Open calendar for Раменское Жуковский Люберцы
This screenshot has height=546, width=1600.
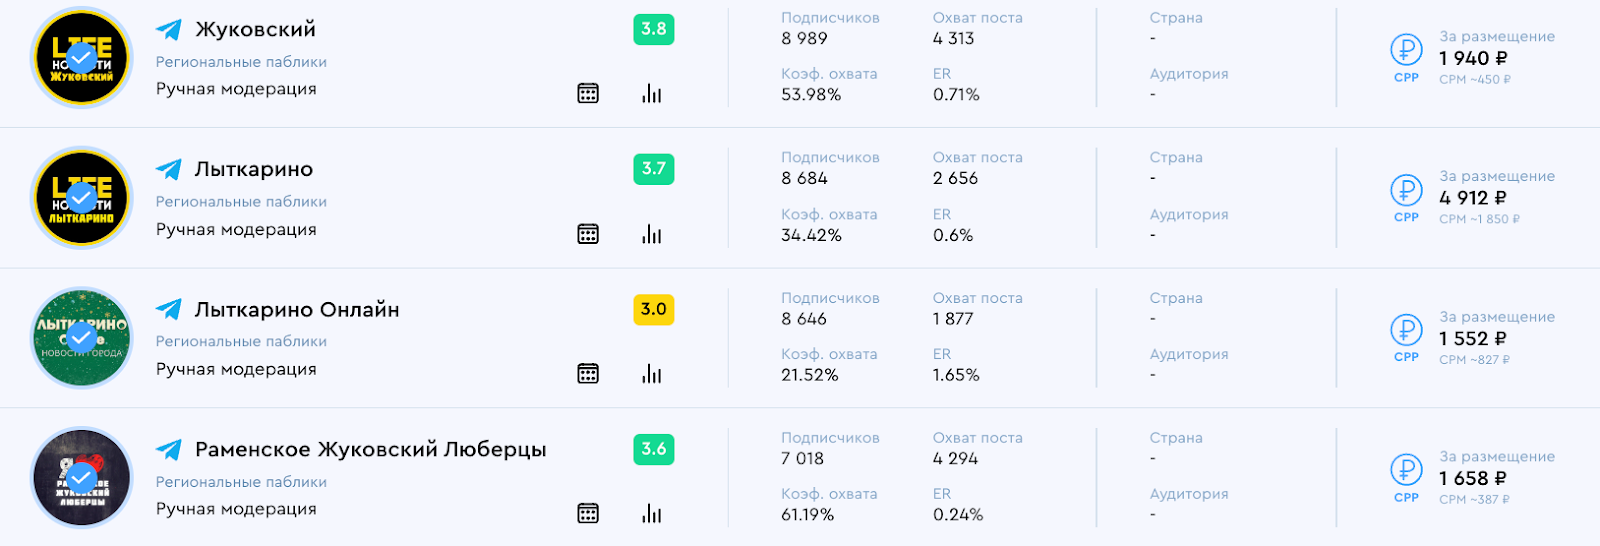[588, 514]
